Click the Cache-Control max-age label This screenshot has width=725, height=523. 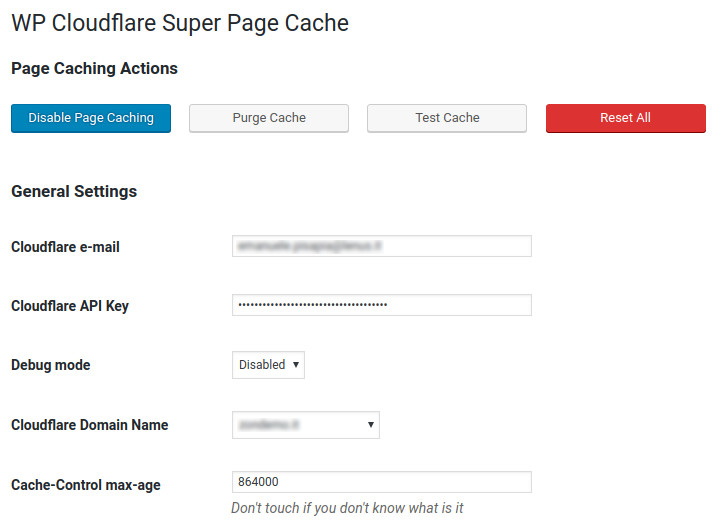point(86,485)
